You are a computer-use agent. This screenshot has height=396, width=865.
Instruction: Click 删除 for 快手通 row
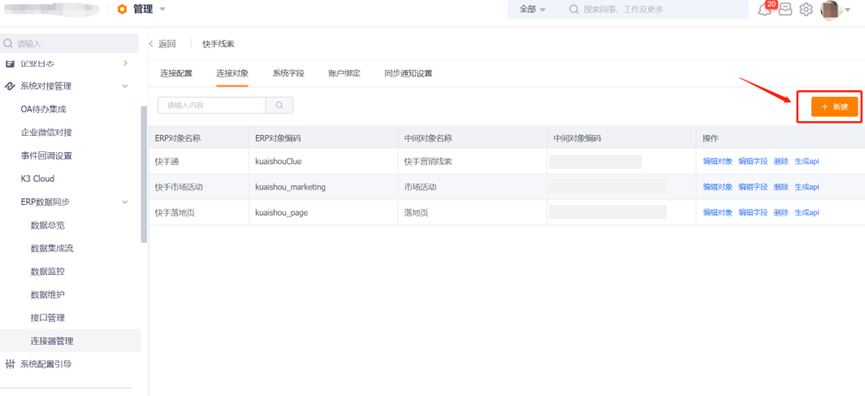(x=781, y=162)
